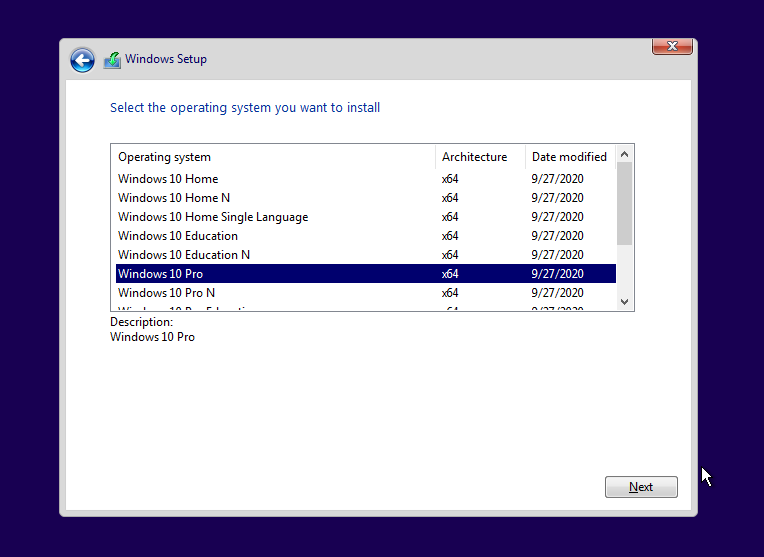Select Windows 10 Education entry

(365, 236)
